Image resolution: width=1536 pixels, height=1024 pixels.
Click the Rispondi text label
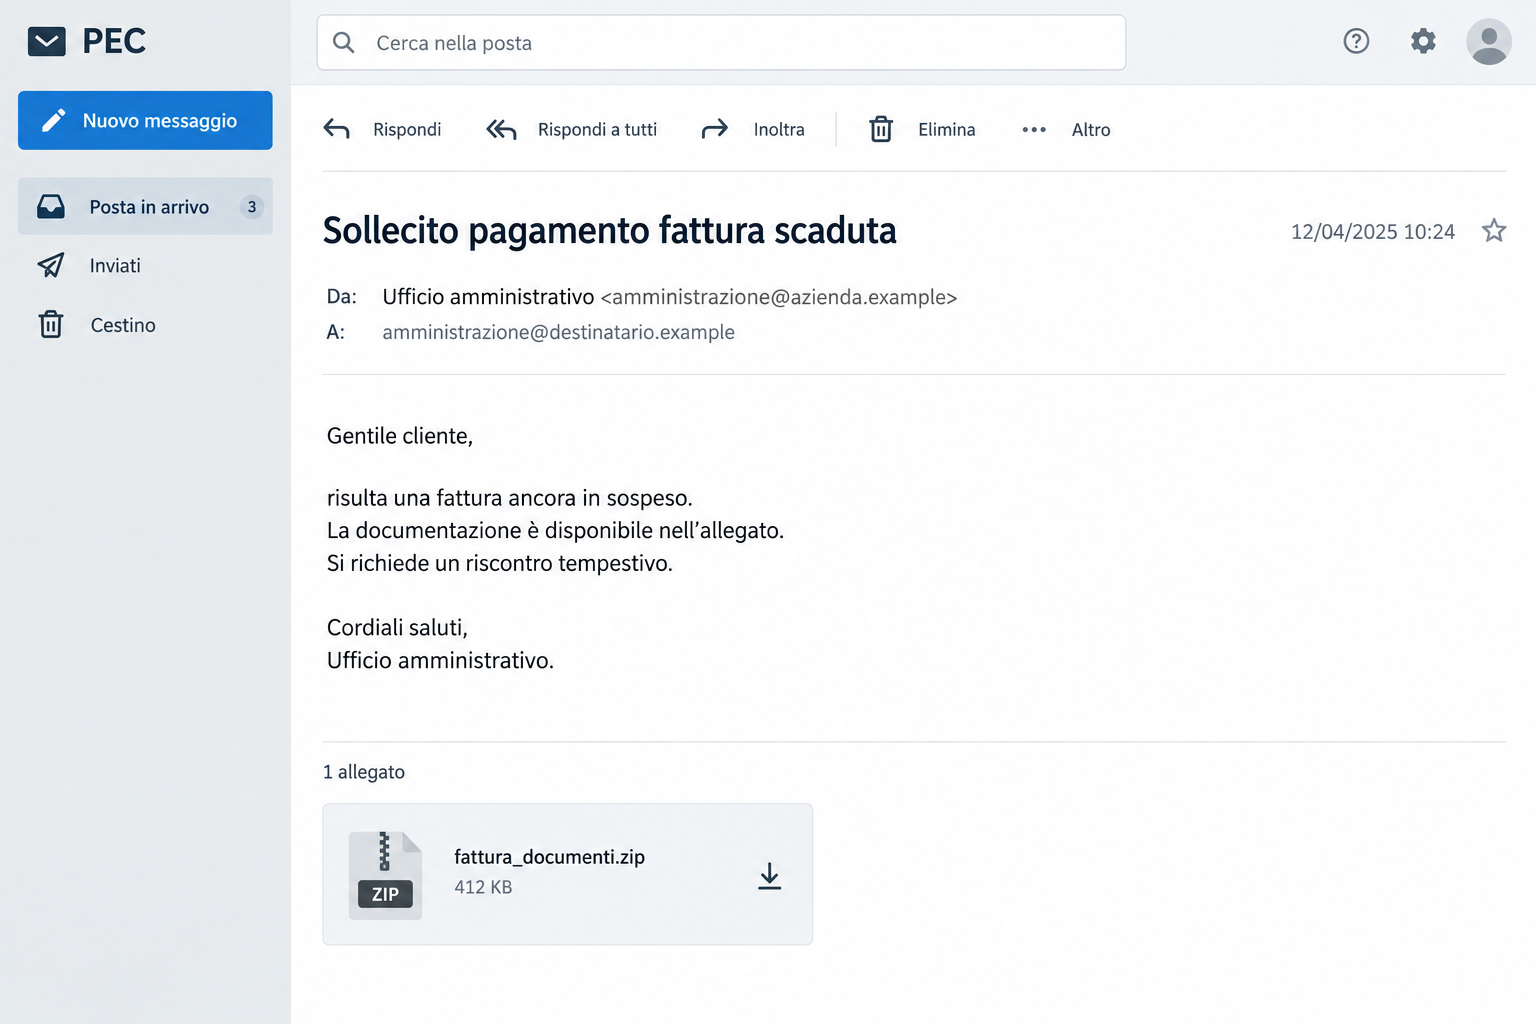[x=407, y=130]
